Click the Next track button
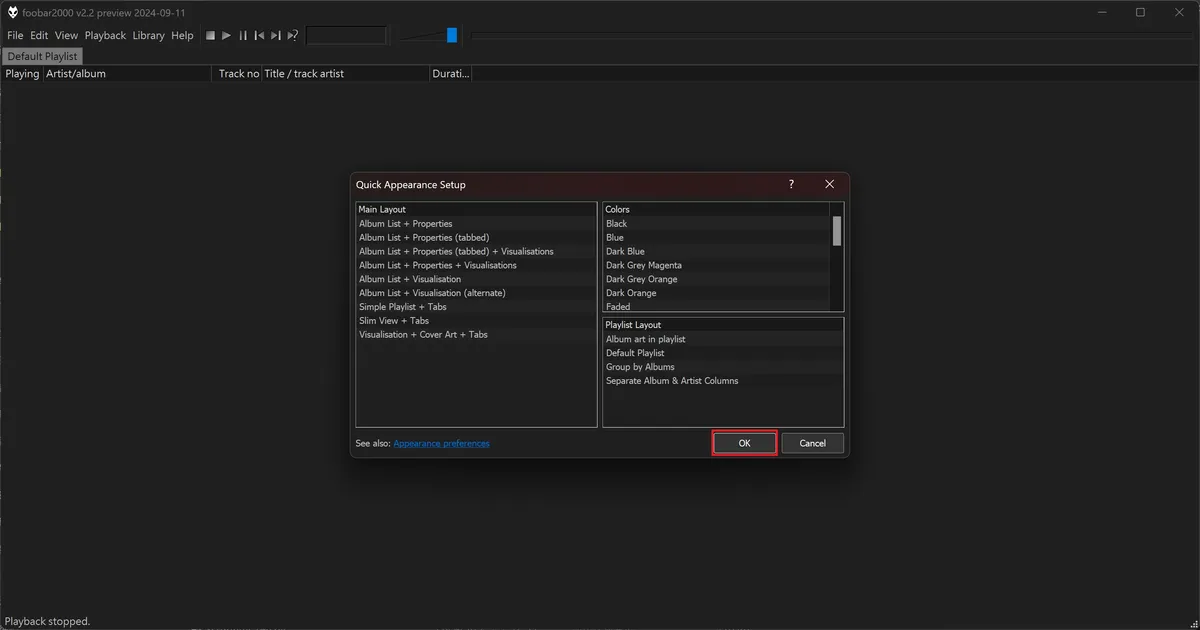This screenshot has height=630, width=1200. pos(276,35)
